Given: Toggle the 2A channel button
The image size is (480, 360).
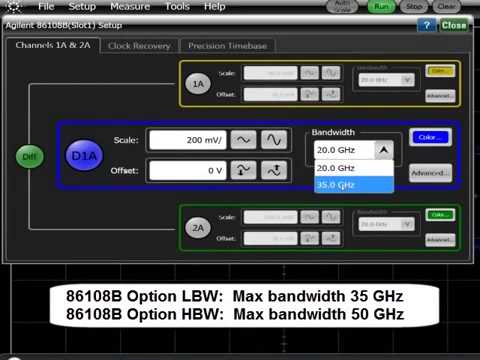Looking at the screenshot, I should point(198,228).
